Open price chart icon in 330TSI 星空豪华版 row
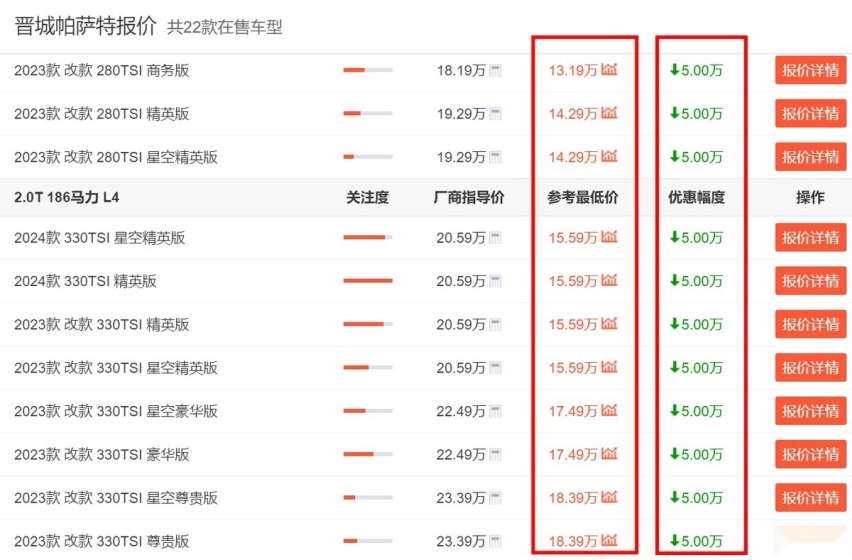 [x=609, y=411]
